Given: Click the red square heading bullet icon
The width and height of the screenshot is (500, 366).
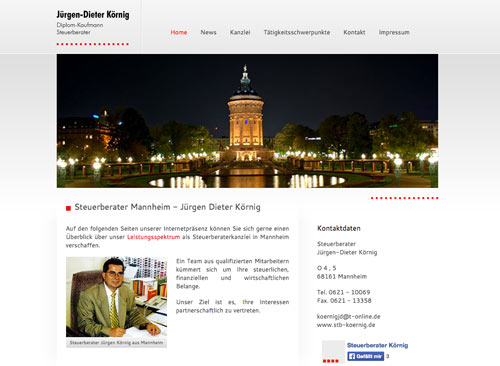Looking at the screenshot, I should 68,208.
